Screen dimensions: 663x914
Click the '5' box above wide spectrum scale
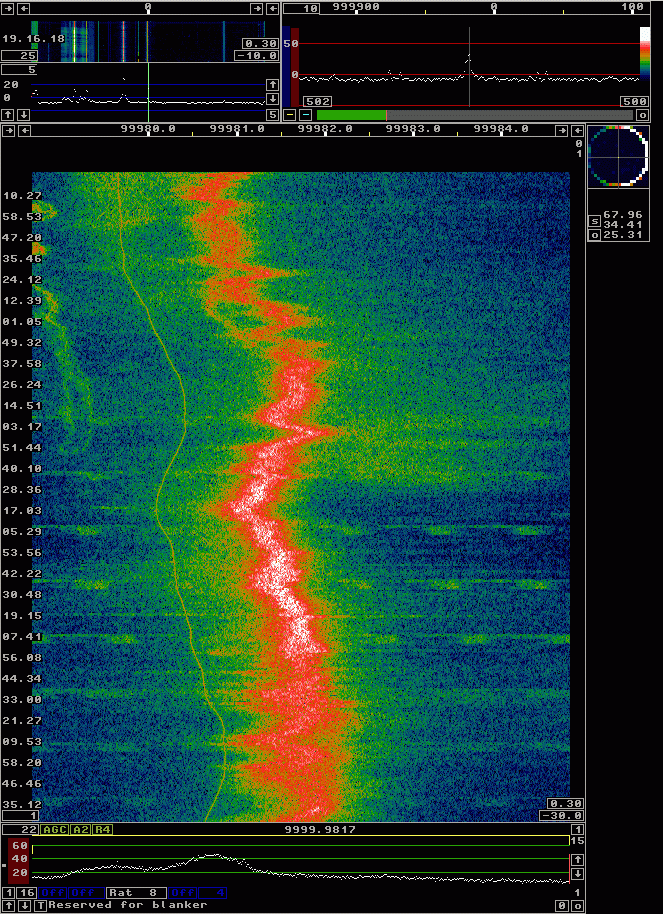coord(20,70)
